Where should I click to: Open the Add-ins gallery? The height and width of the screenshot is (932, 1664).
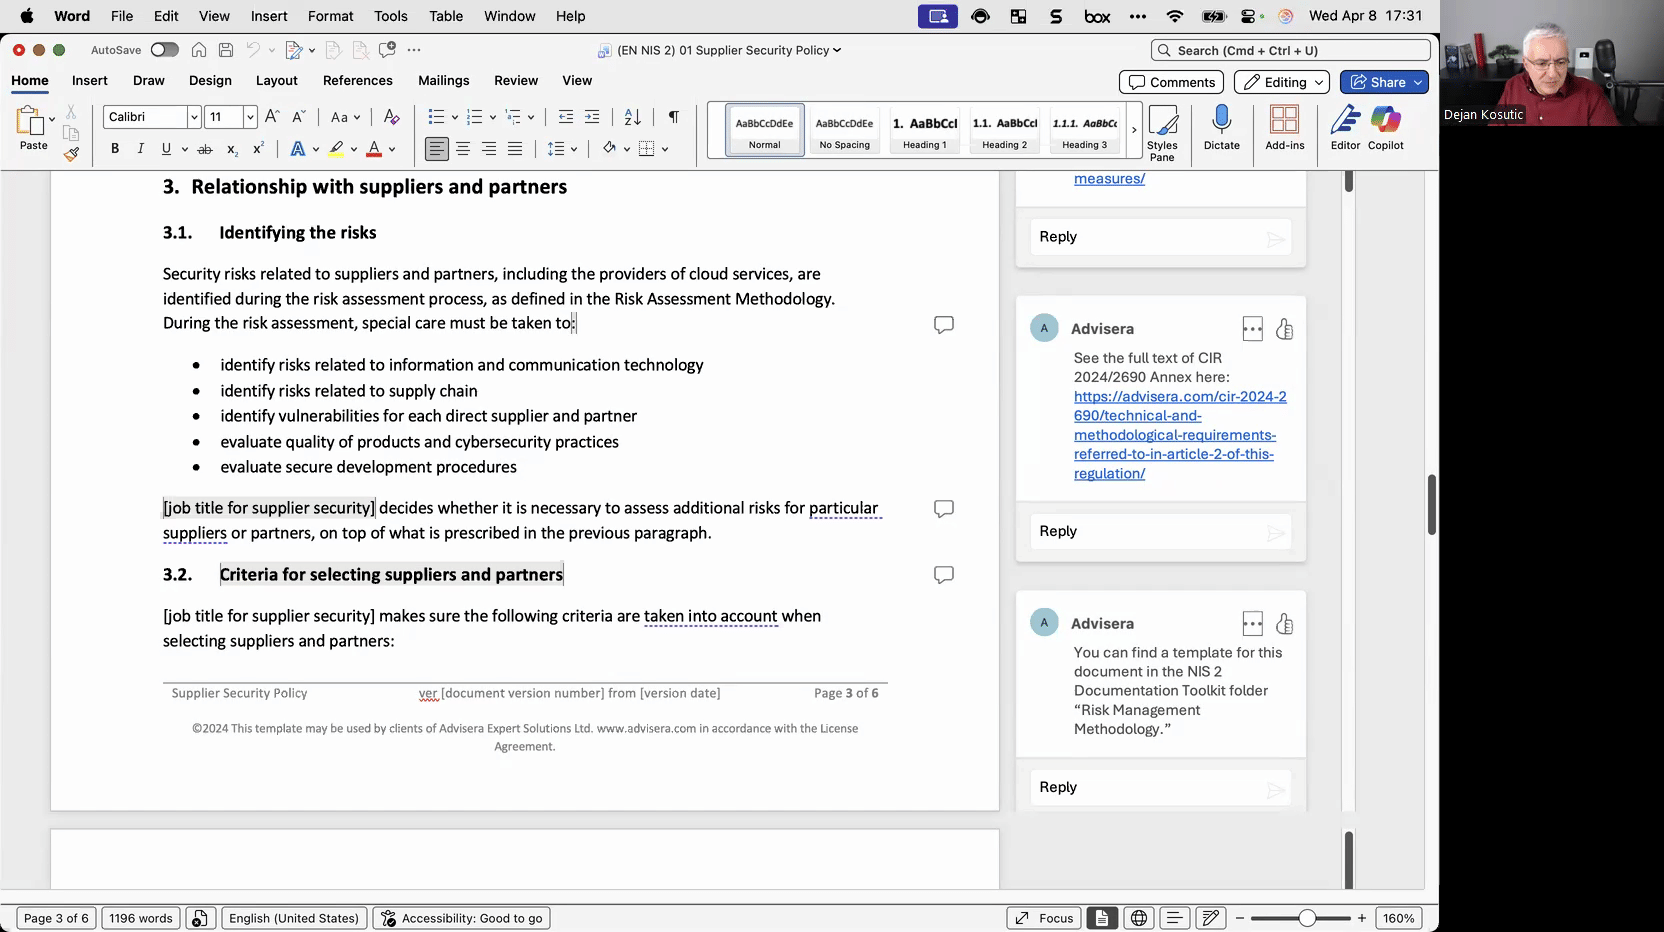click(x=1284, y=128)
